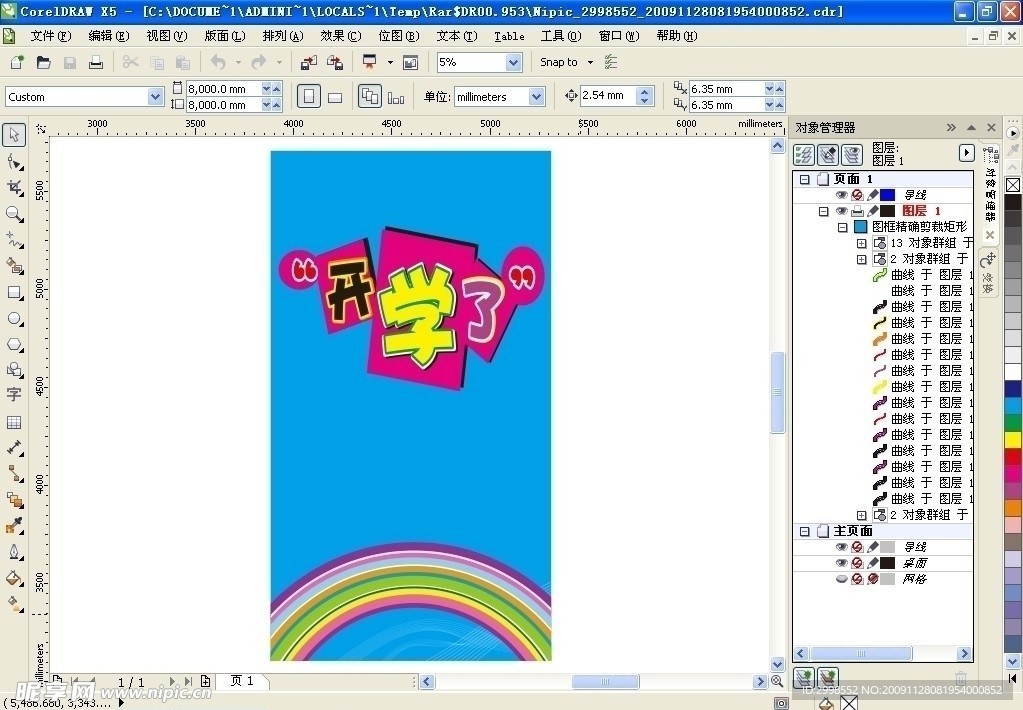Screen dimensions: 1023x710
Task: Open the 单位 millimeters dropdown
Action: tap(536, 97)
